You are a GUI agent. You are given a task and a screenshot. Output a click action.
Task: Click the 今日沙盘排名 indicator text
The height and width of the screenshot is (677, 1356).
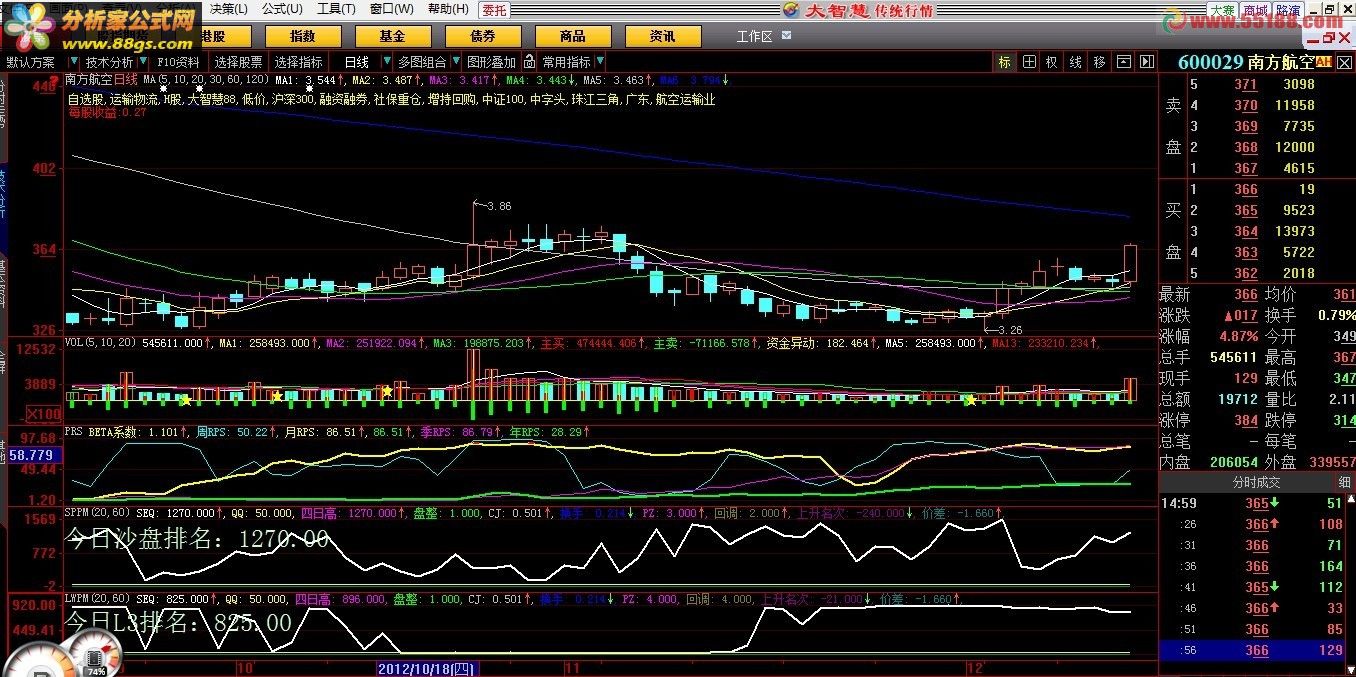pos(197,538)
